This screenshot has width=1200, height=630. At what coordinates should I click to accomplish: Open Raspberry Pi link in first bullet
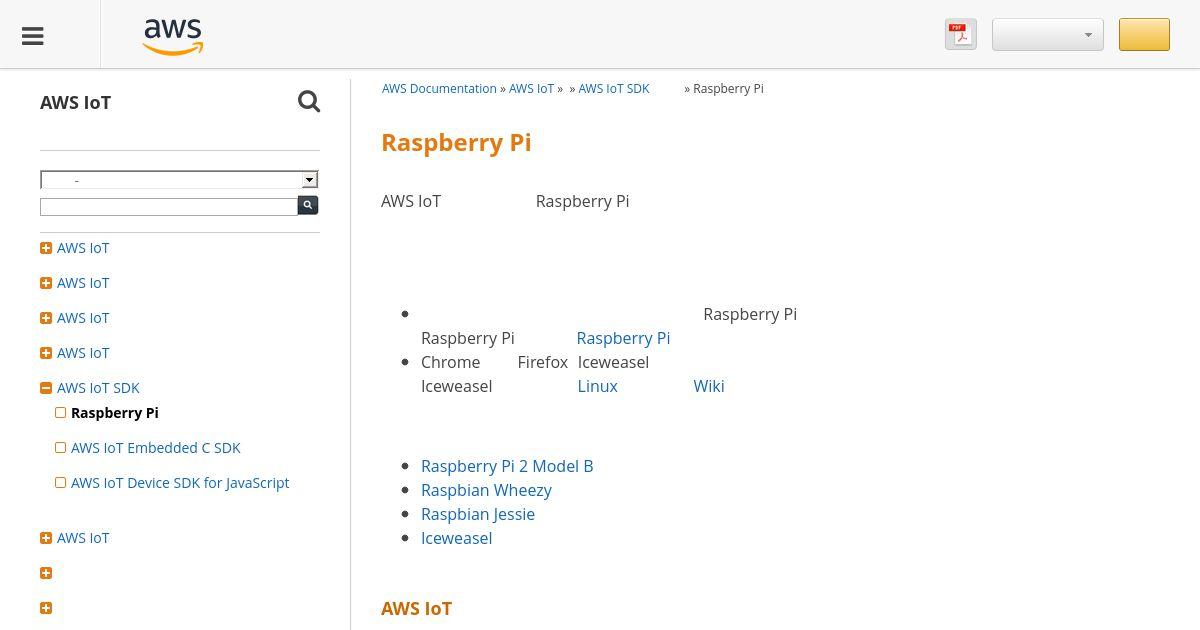(x=623, y=338)
